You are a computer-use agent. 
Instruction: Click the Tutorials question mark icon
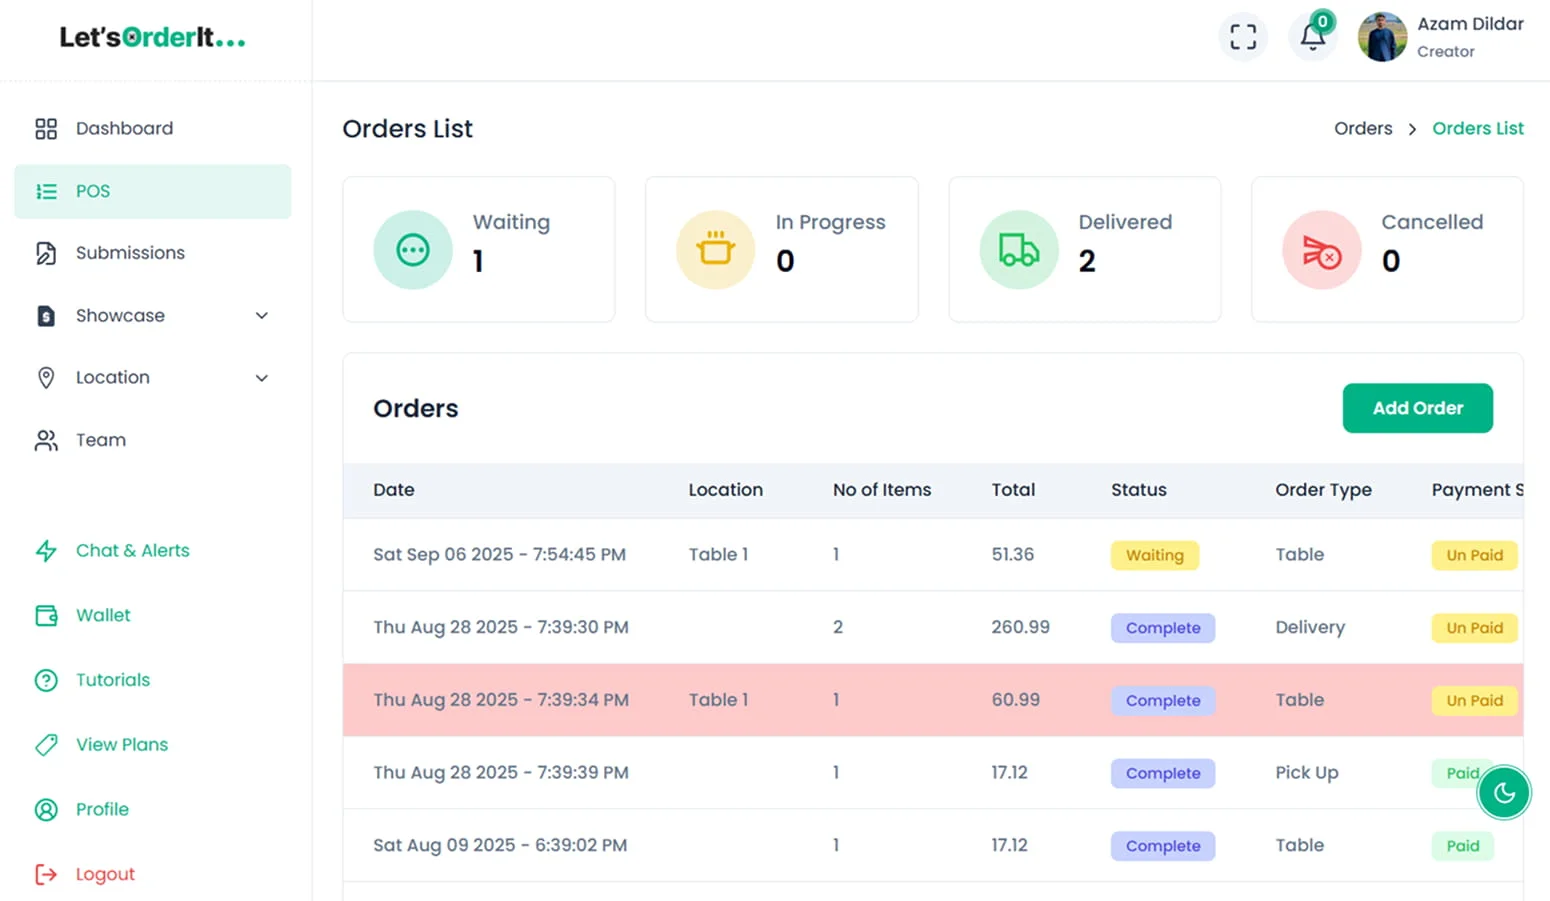pyautogui.click(x=46, y=680)
